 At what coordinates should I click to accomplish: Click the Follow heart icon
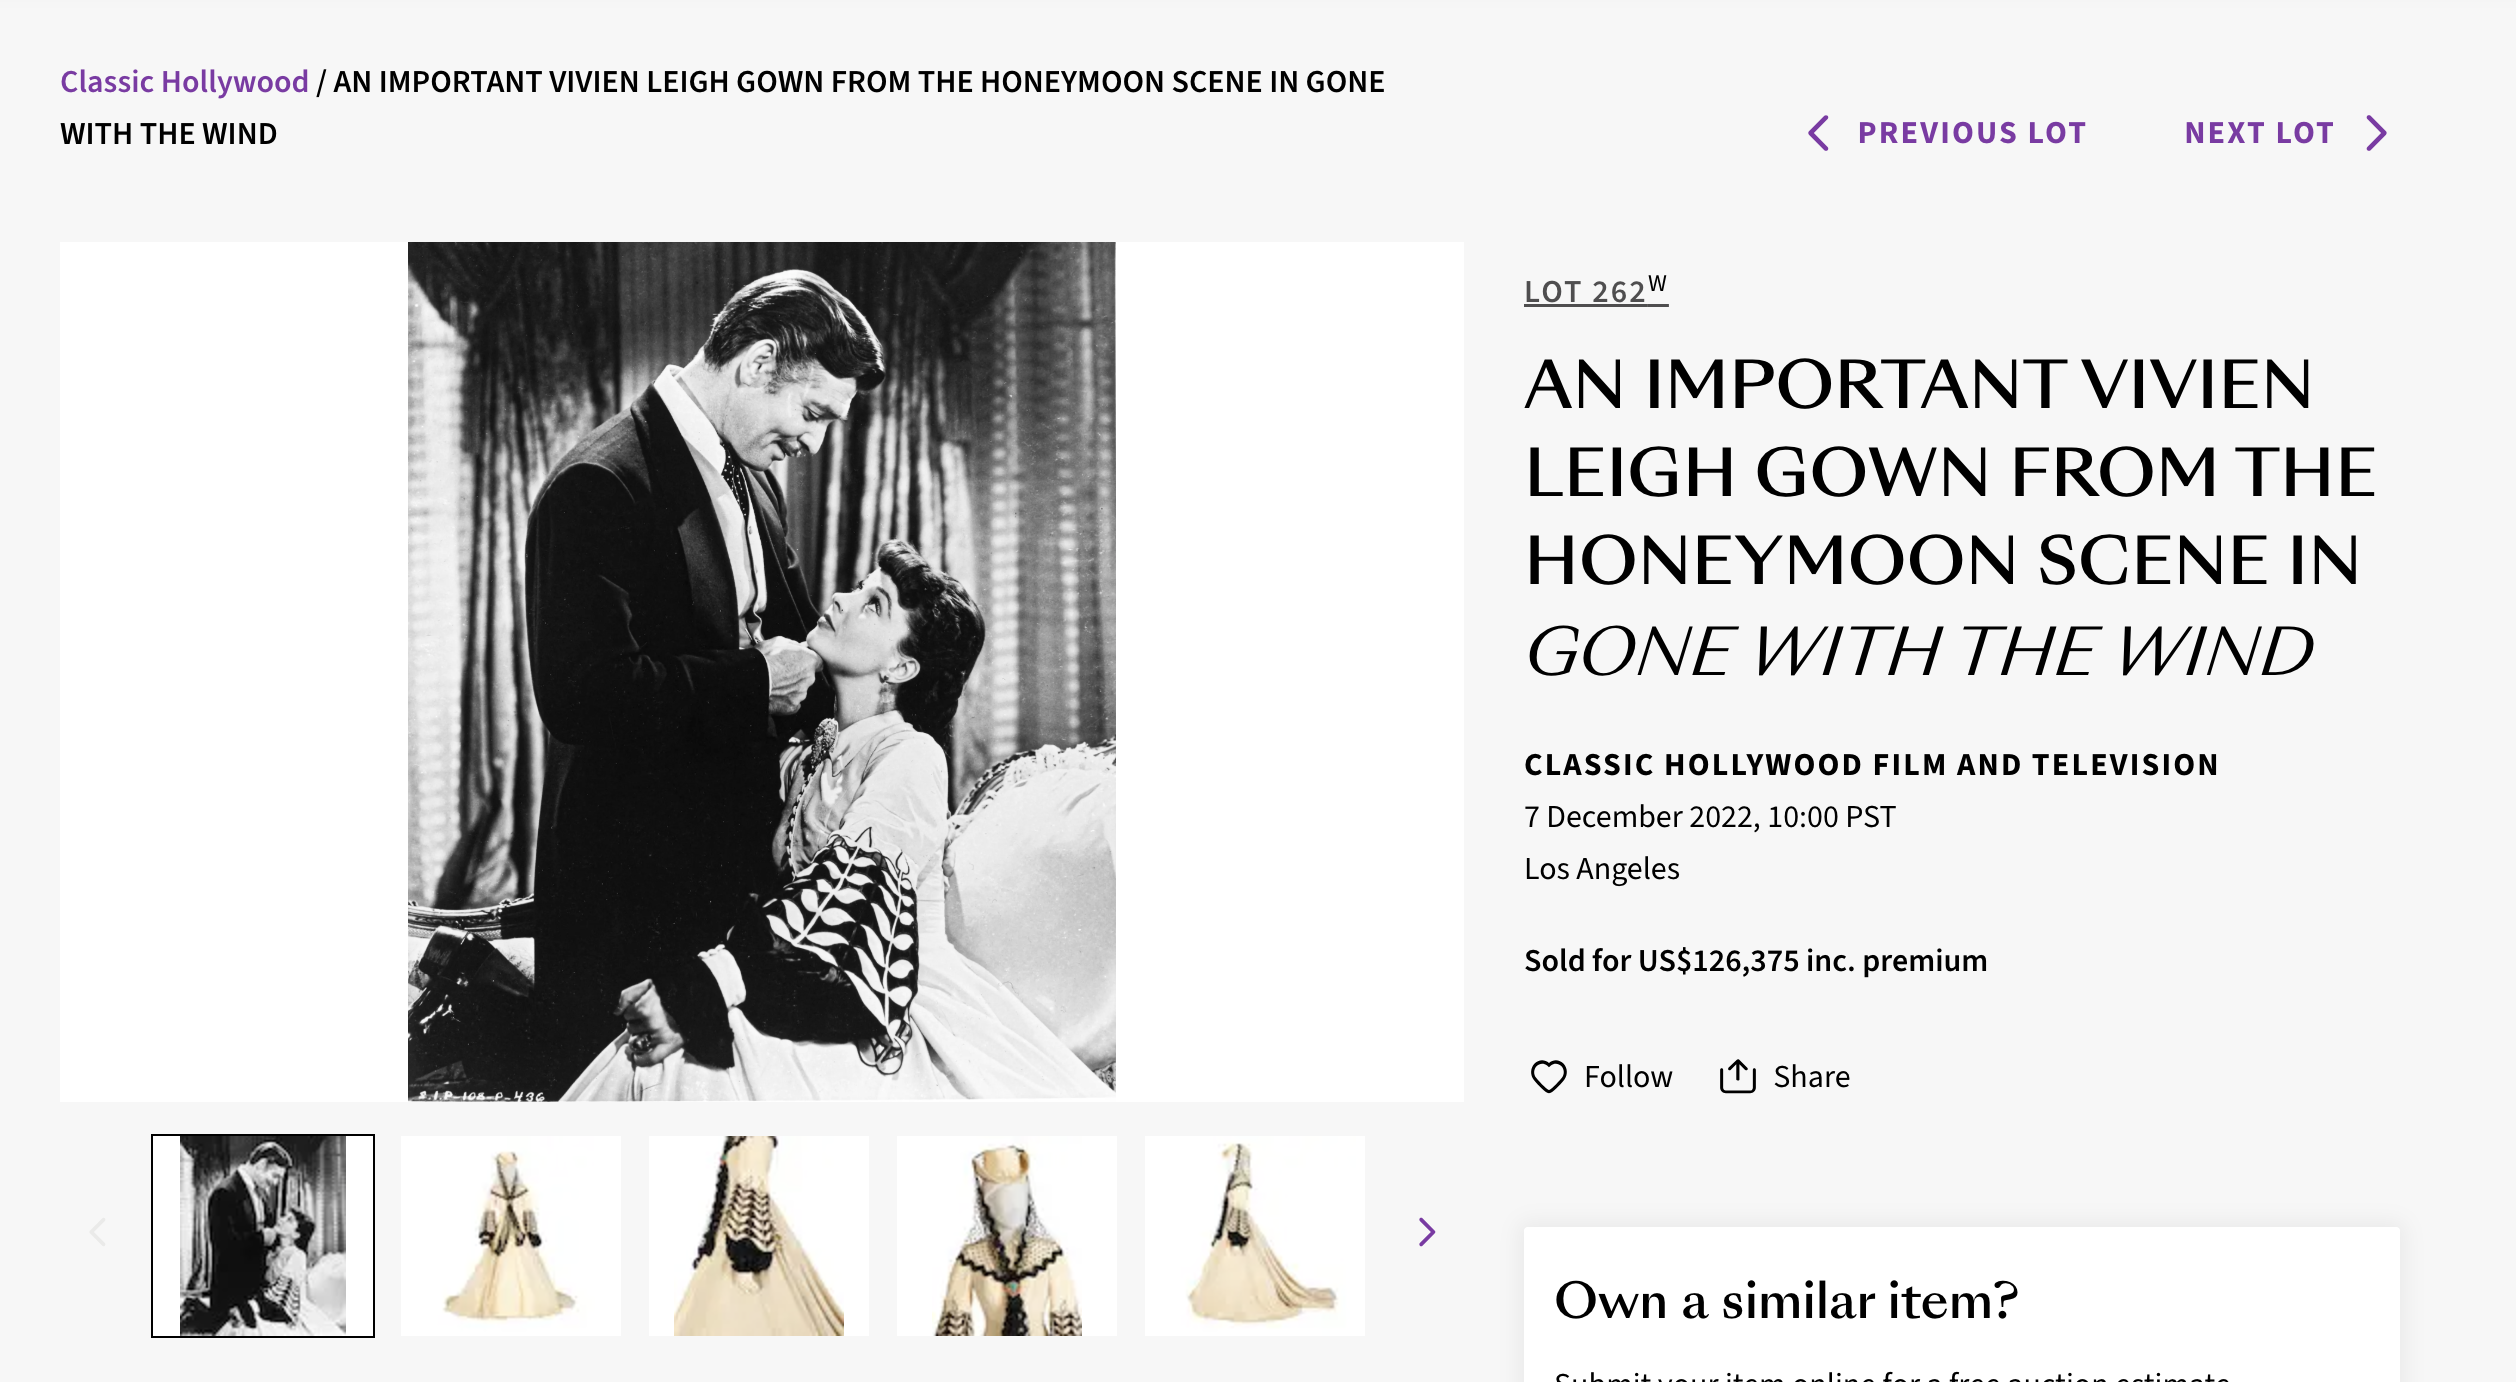tap(1548, 1077)
